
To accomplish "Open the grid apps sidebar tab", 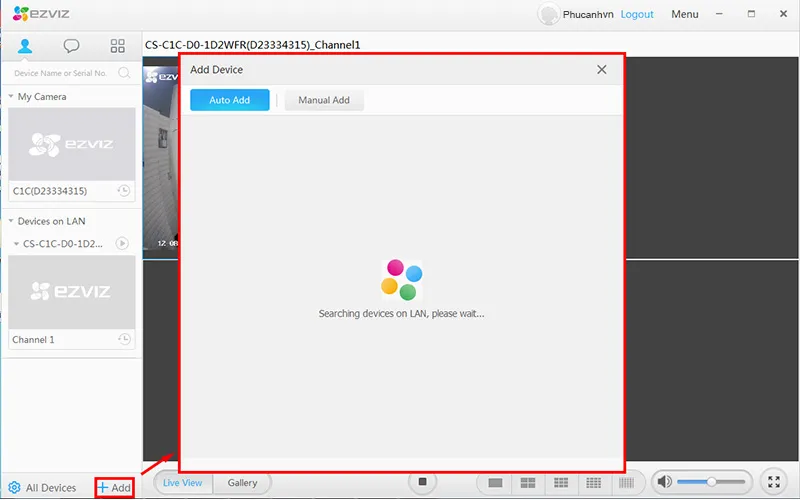I will [117, 46].
